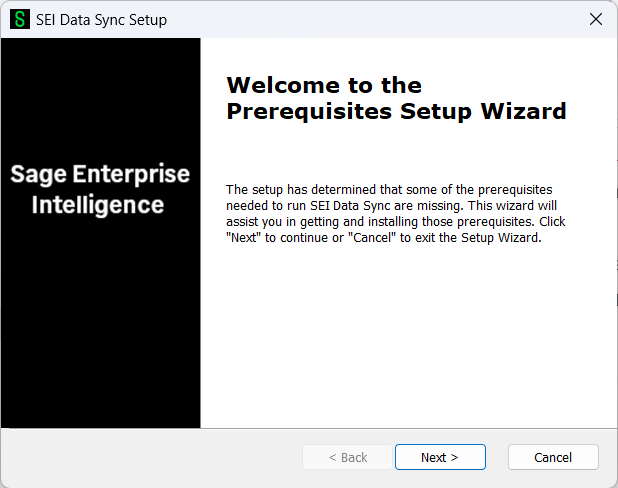This screenshot has width=618, height=488.
Task: Close the SEI Data Sync Setup window
Action: pyautogui.click(x=596, y=19)
